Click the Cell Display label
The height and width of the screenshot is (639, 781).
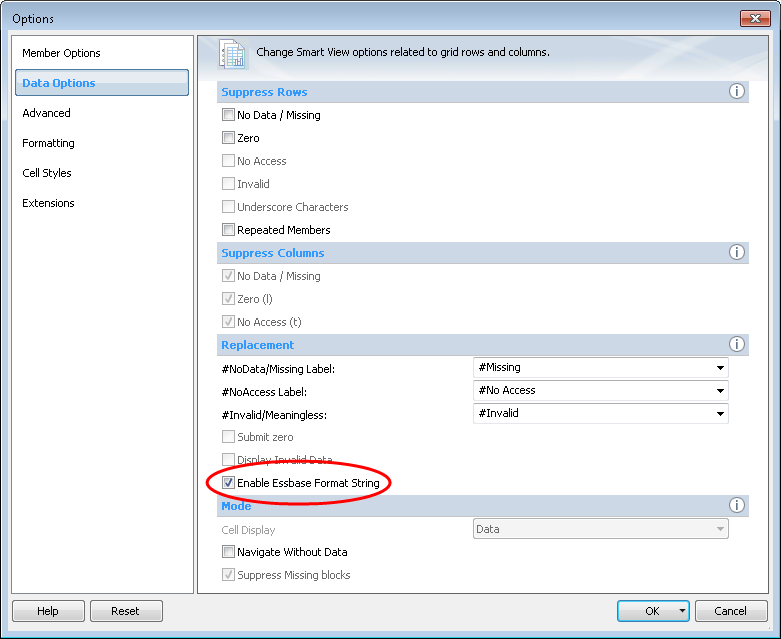tap(248, 530)
